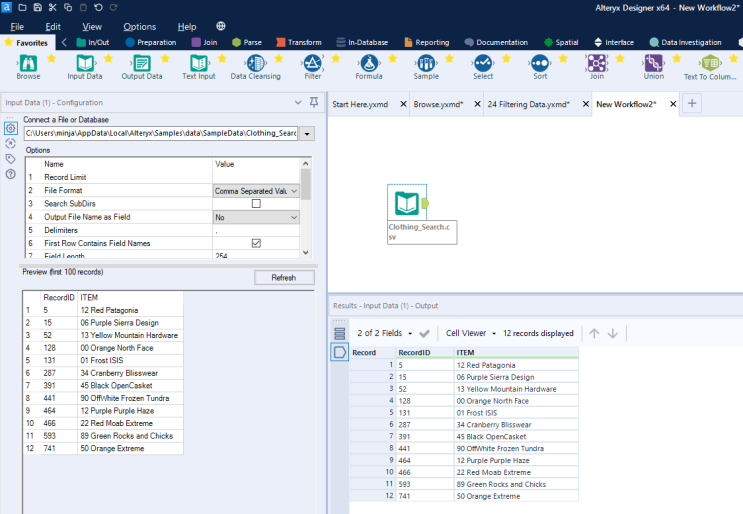Select the Input Data tool icon
This screenshot has width=743, height=514.
[85, 63]
